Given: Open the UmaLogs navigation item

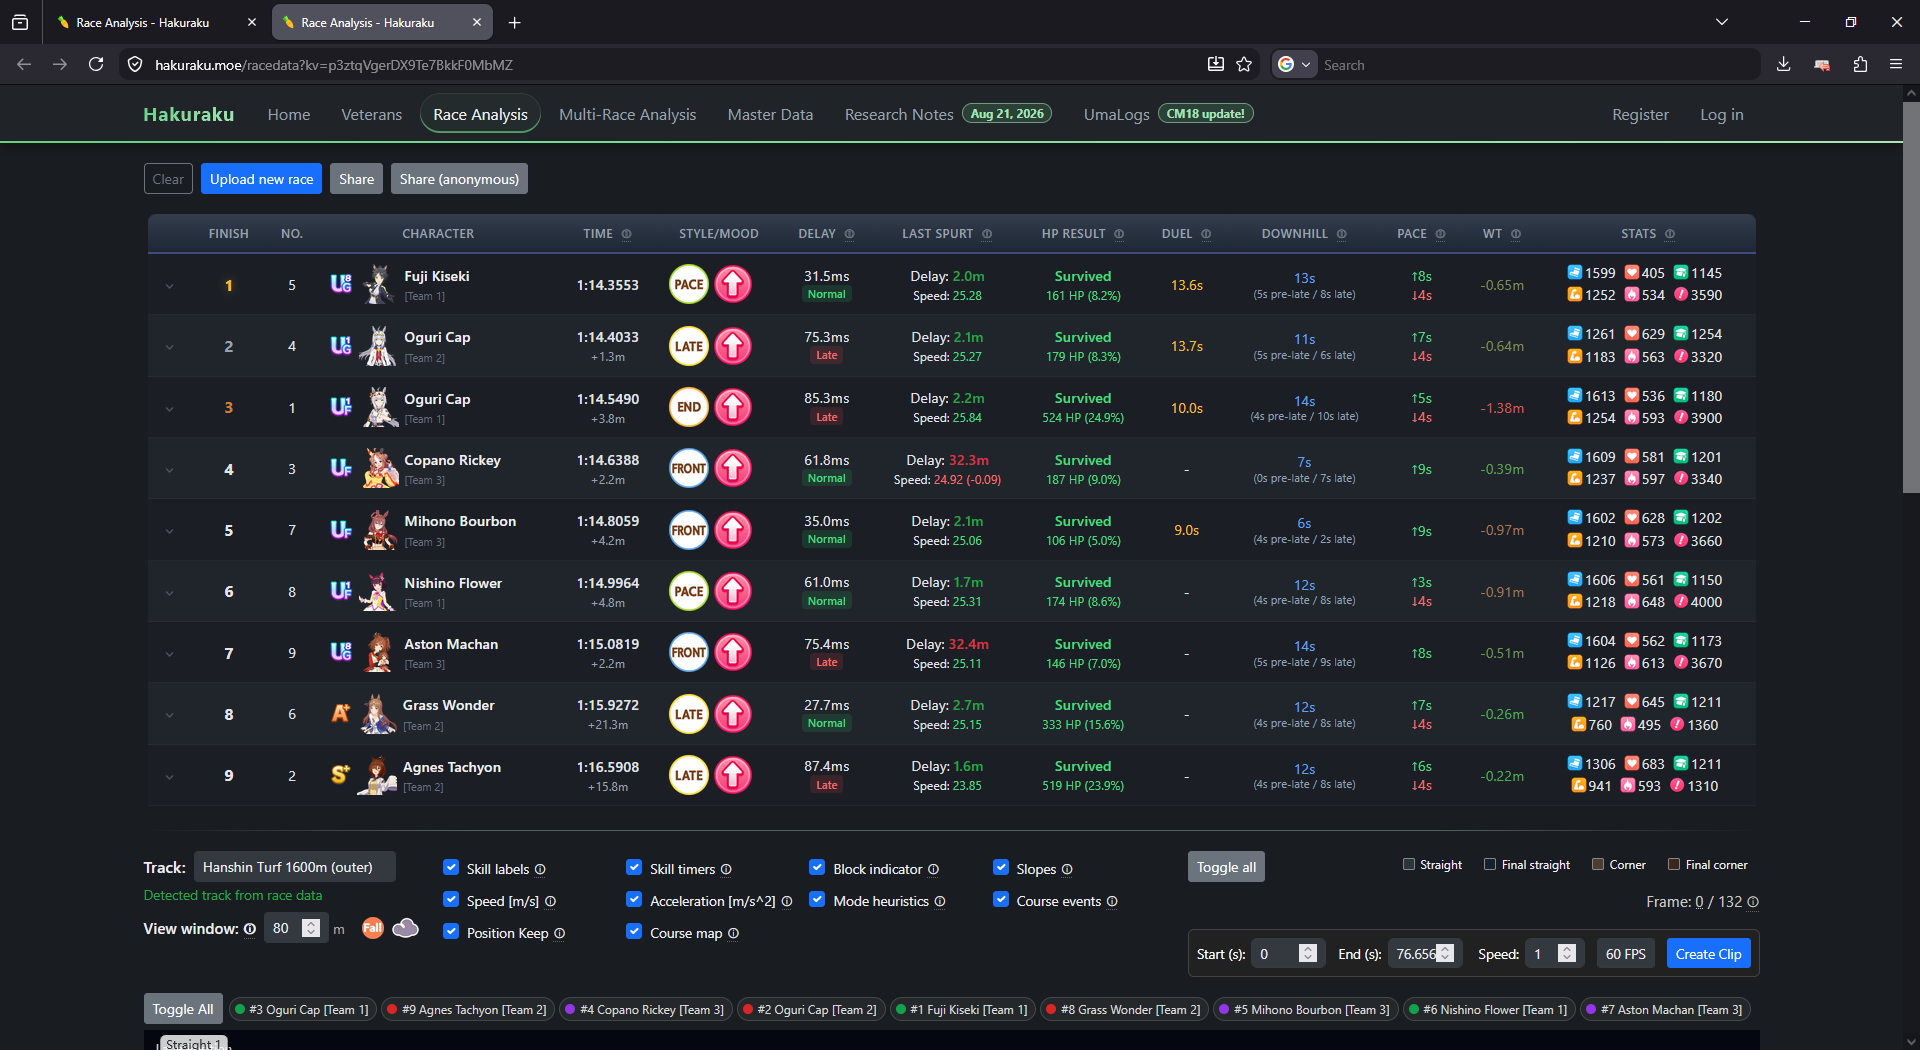Looking at the screenshot, I should pos(1117,115).
